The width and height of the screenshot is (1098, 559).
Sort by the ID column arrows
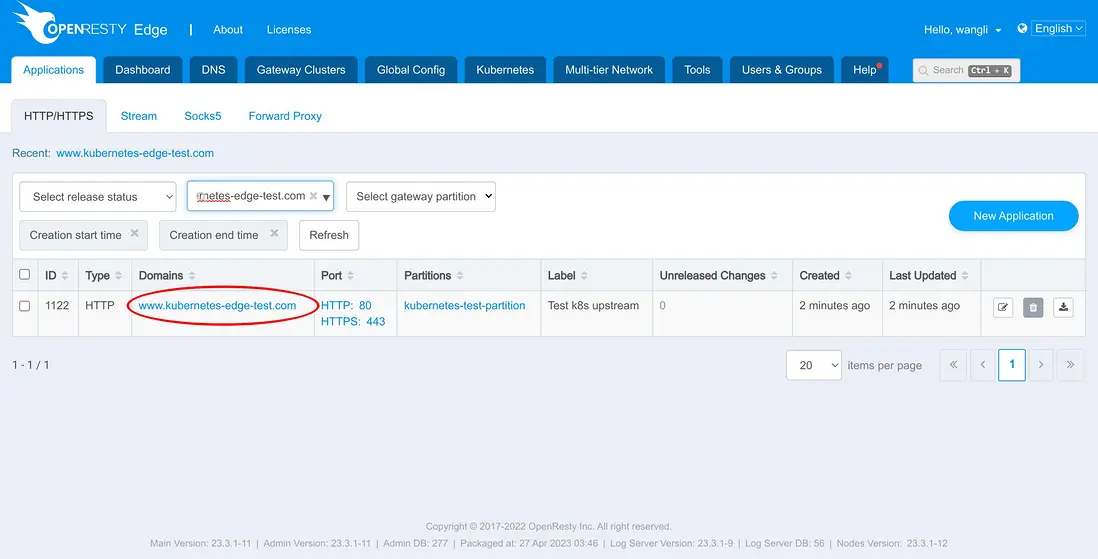pyautogui.click(x=65, y=276)
